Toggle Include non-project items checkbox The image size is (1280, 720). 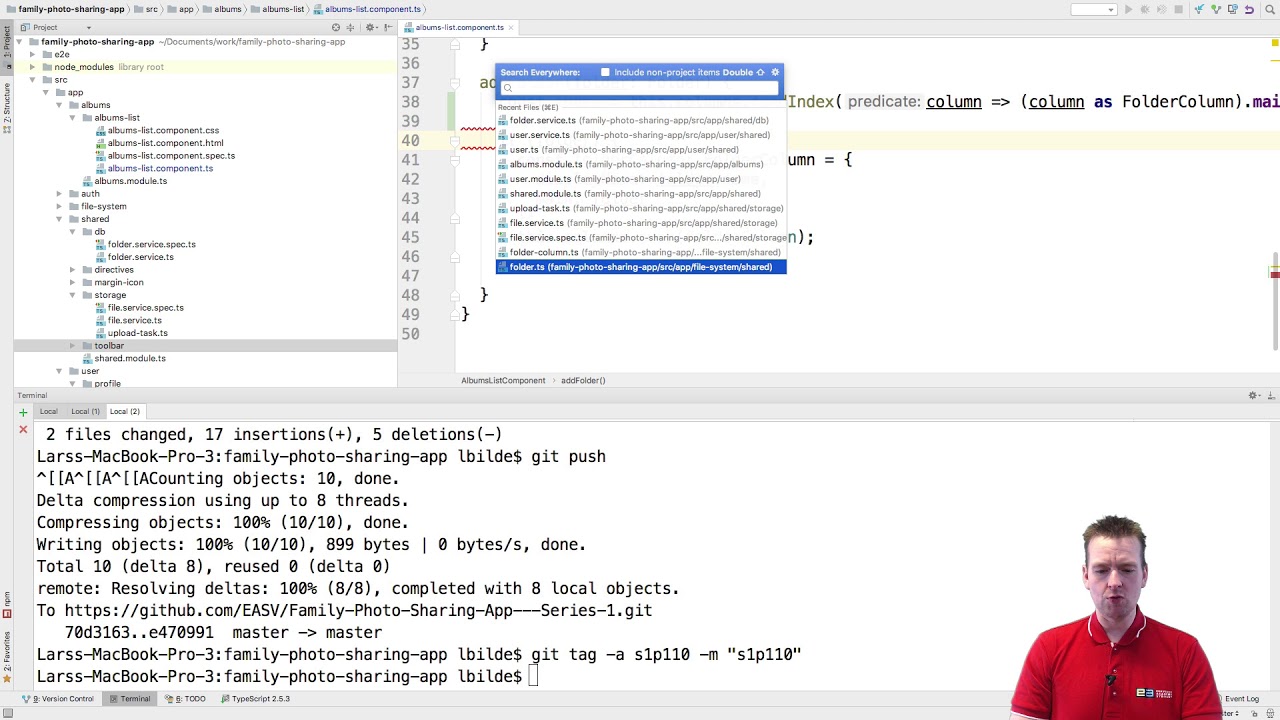coord(605,72)
